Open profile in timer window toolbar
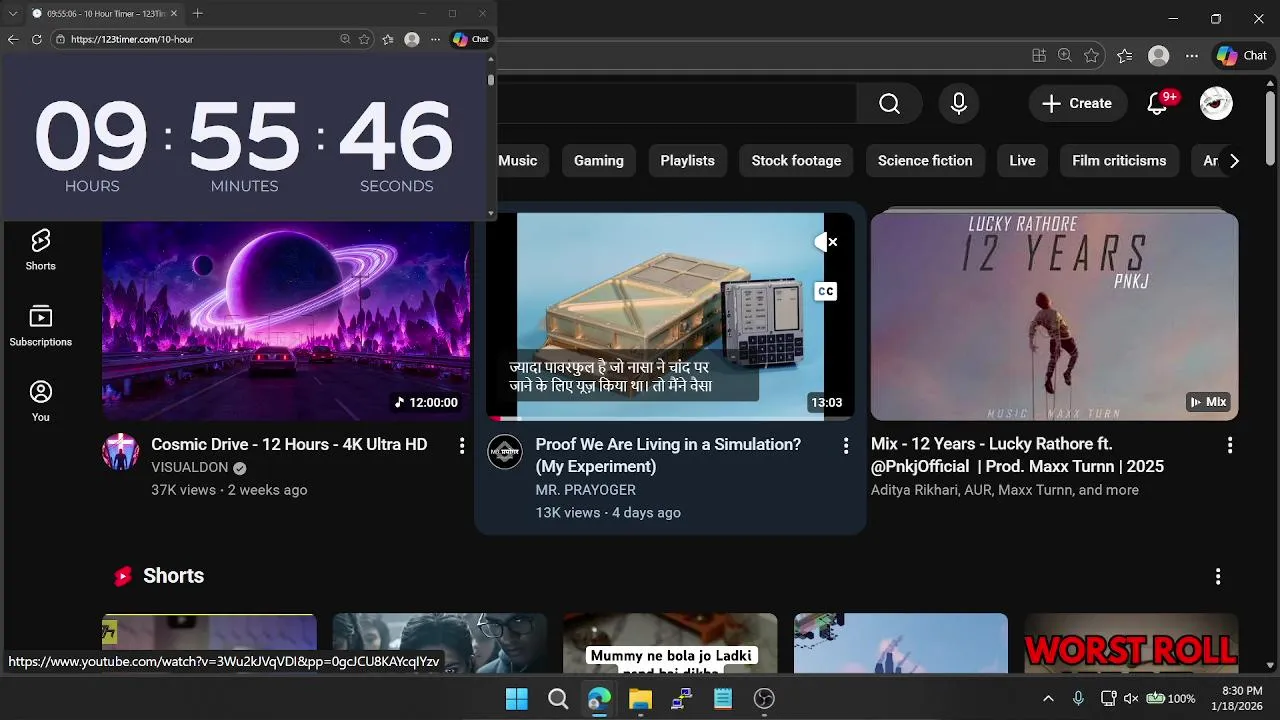 pos(412,39)
